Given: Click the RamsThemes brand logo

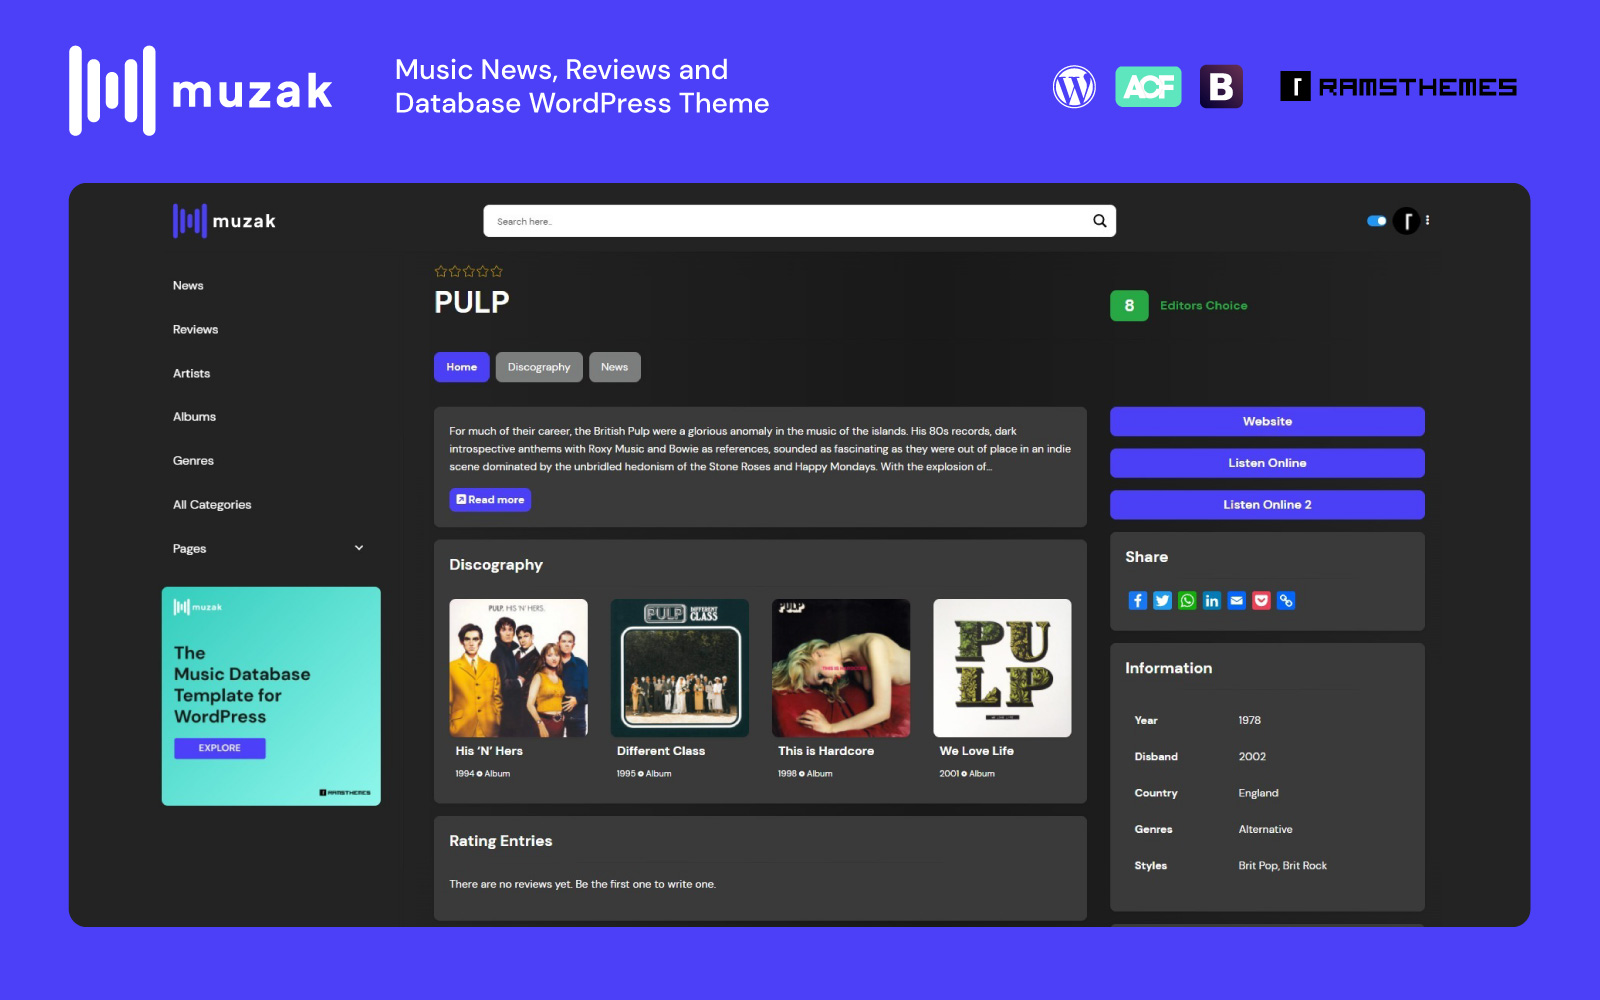Looking at the screenshot, I should (1398, 87).
